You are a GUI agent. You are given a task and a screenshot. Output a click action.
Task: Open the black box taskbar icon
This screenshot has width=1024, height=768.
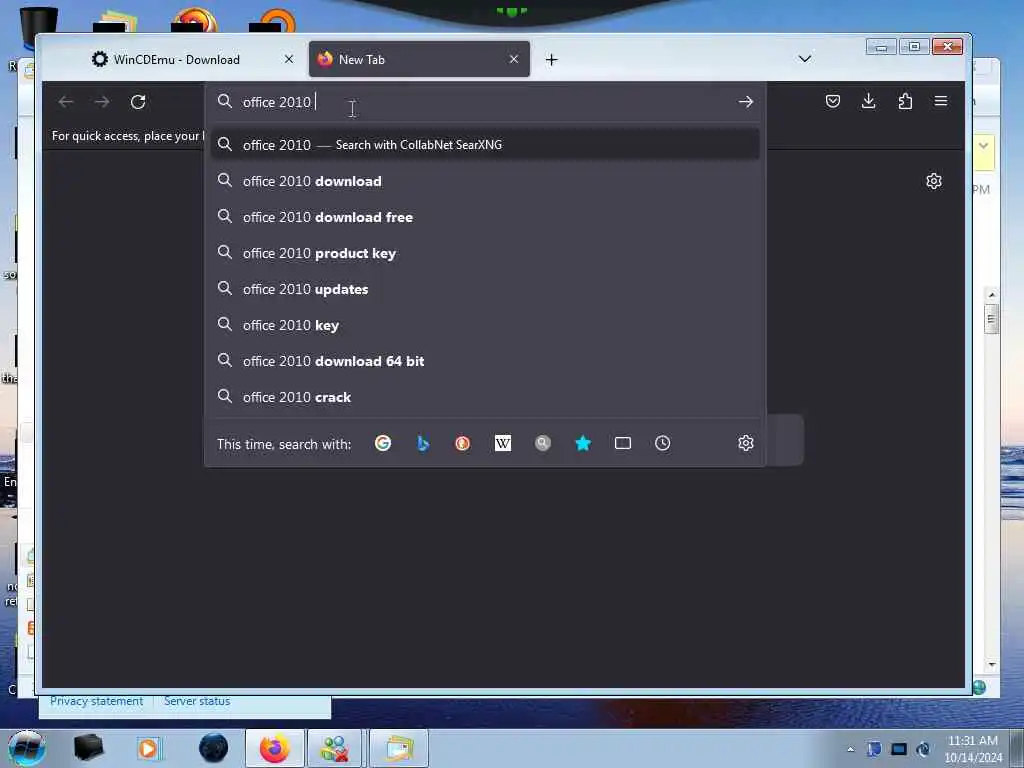tap(89, 748)
